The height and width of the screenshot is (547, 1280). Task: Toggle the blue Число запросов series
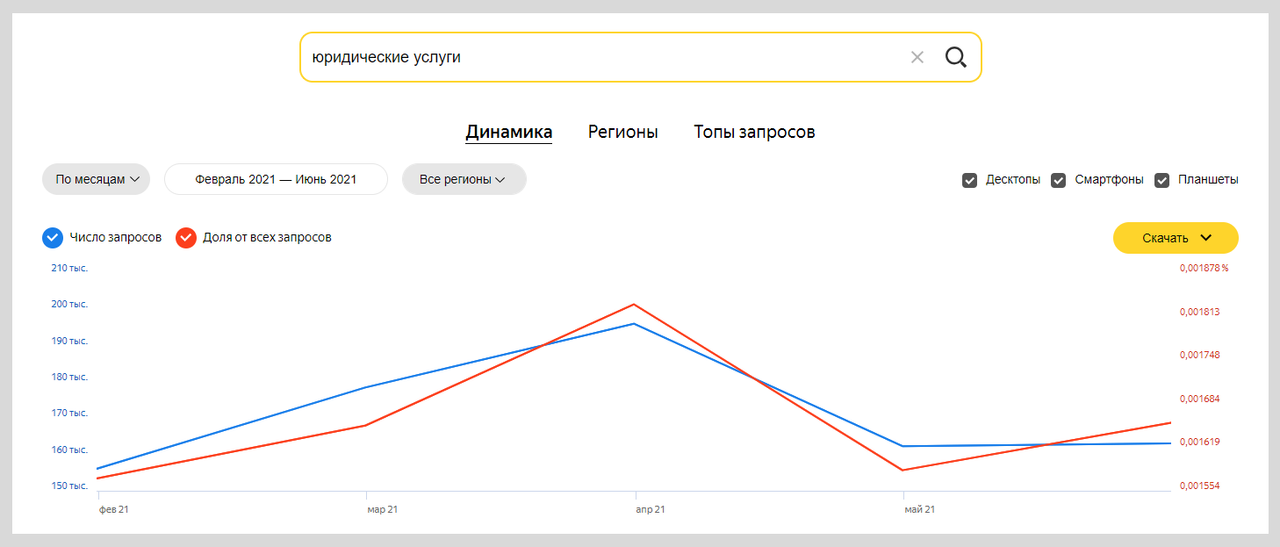(x=53, y=238)
